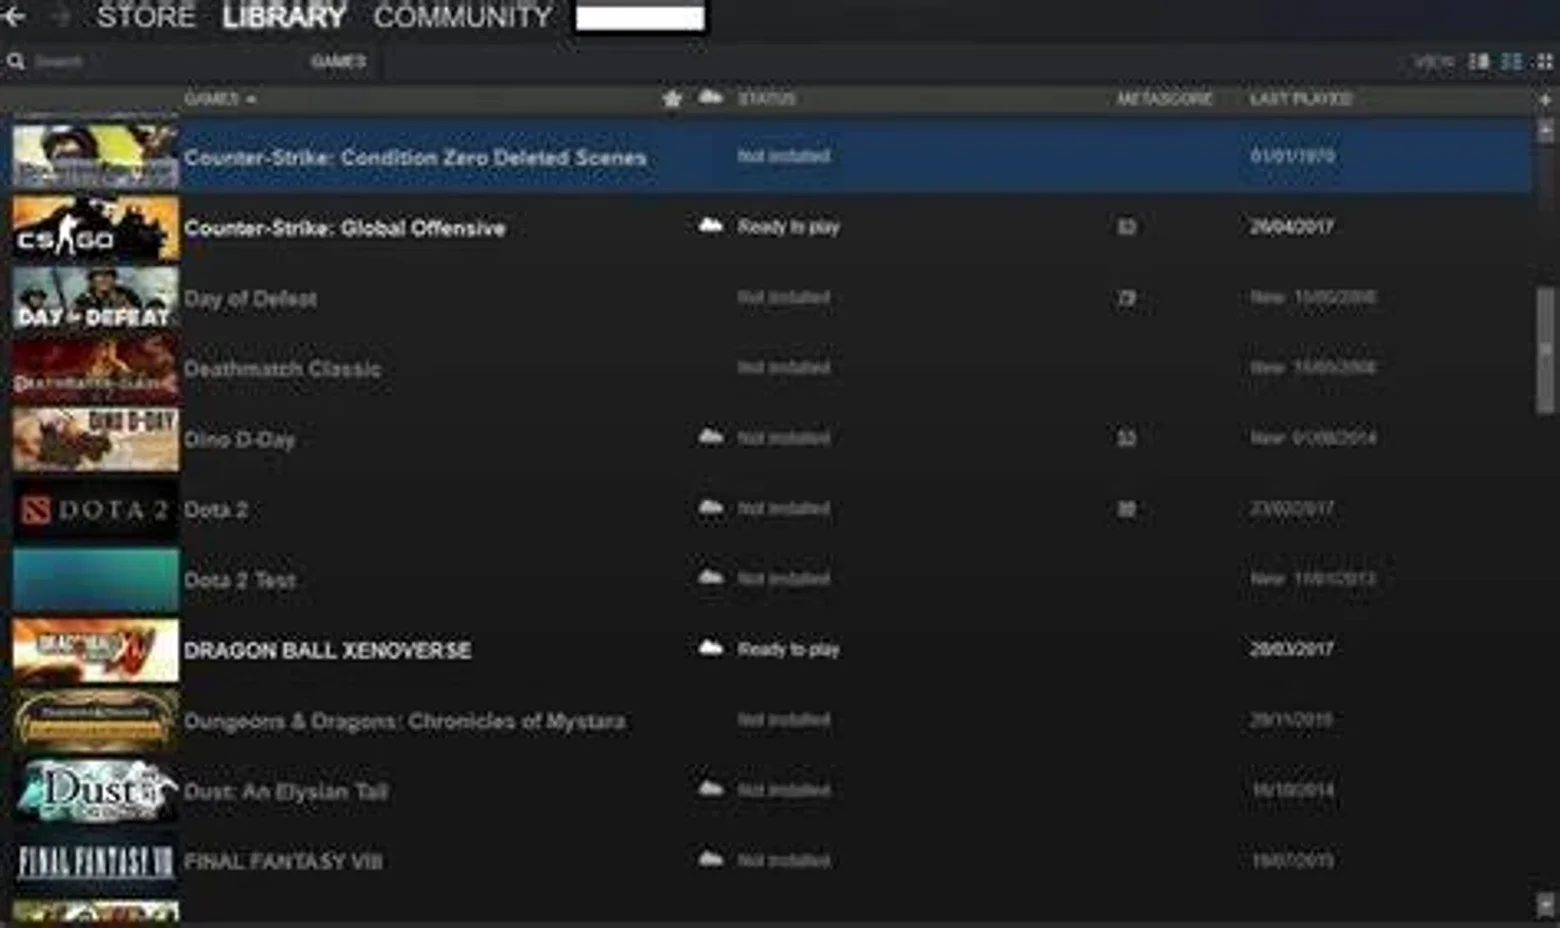1560x928 pixels.
Task: Select the Deathmatch Classic thumbnail
Action: (x=96, y=369)
